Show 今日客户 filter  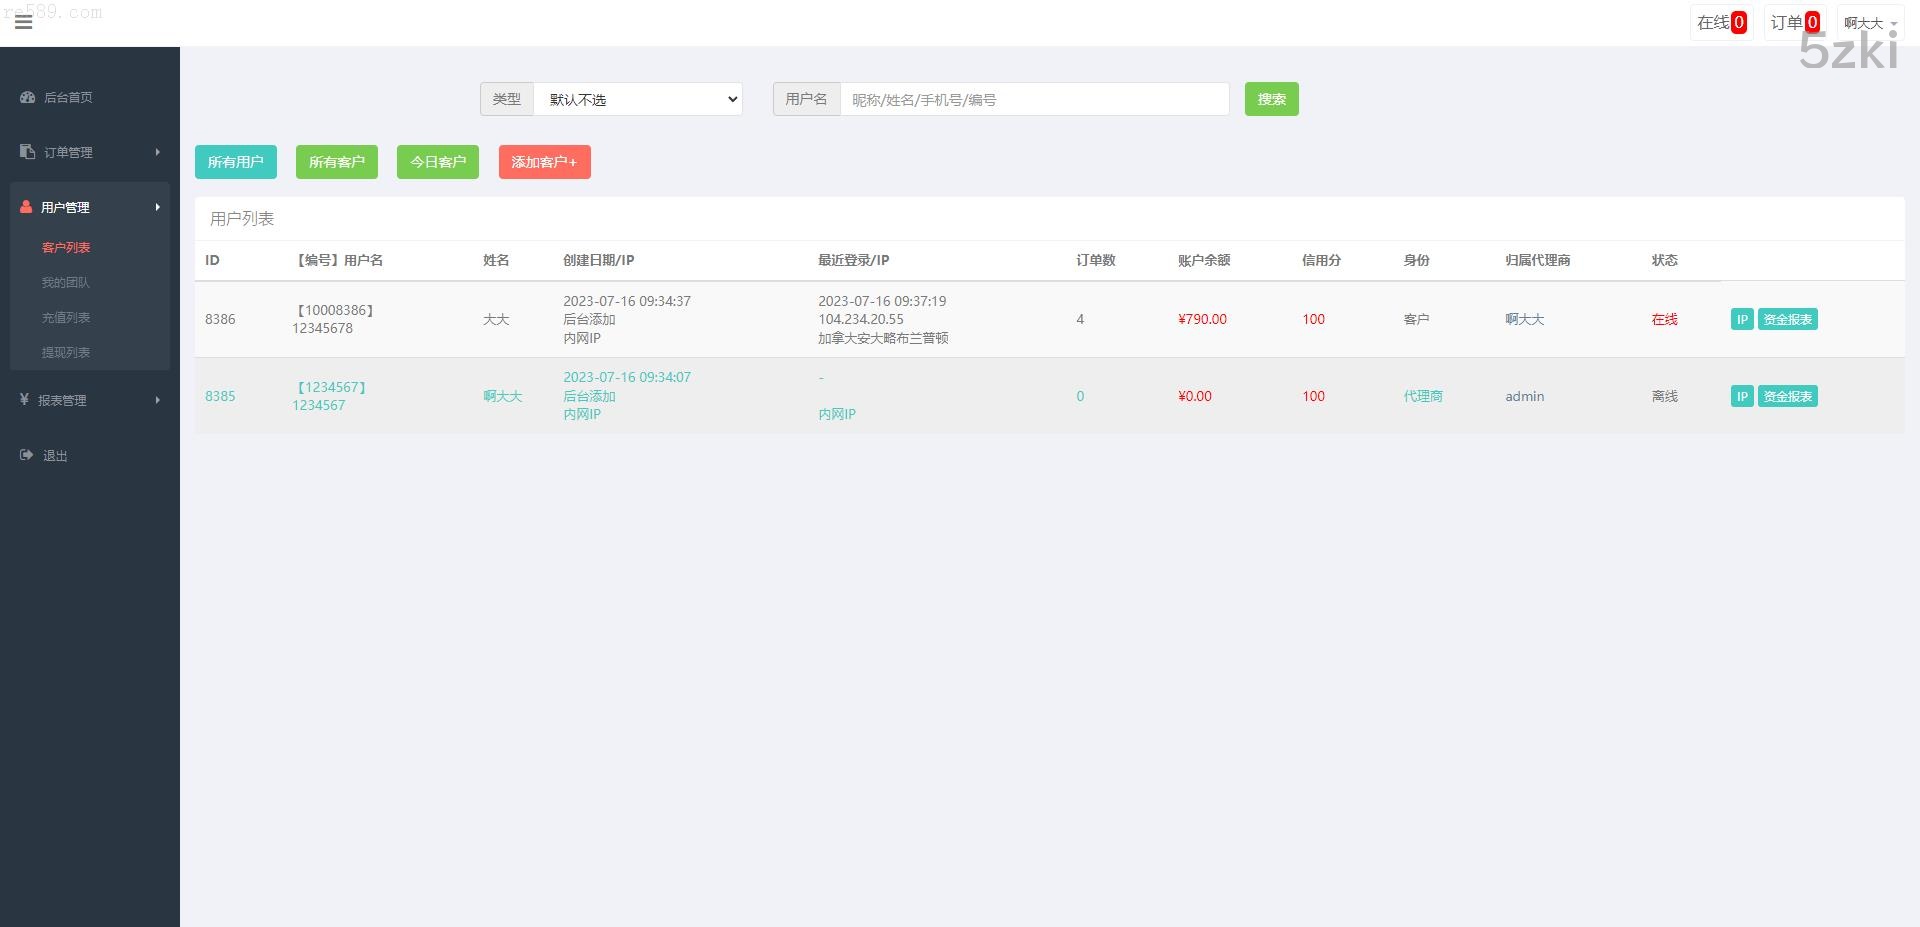click(437, 162)
